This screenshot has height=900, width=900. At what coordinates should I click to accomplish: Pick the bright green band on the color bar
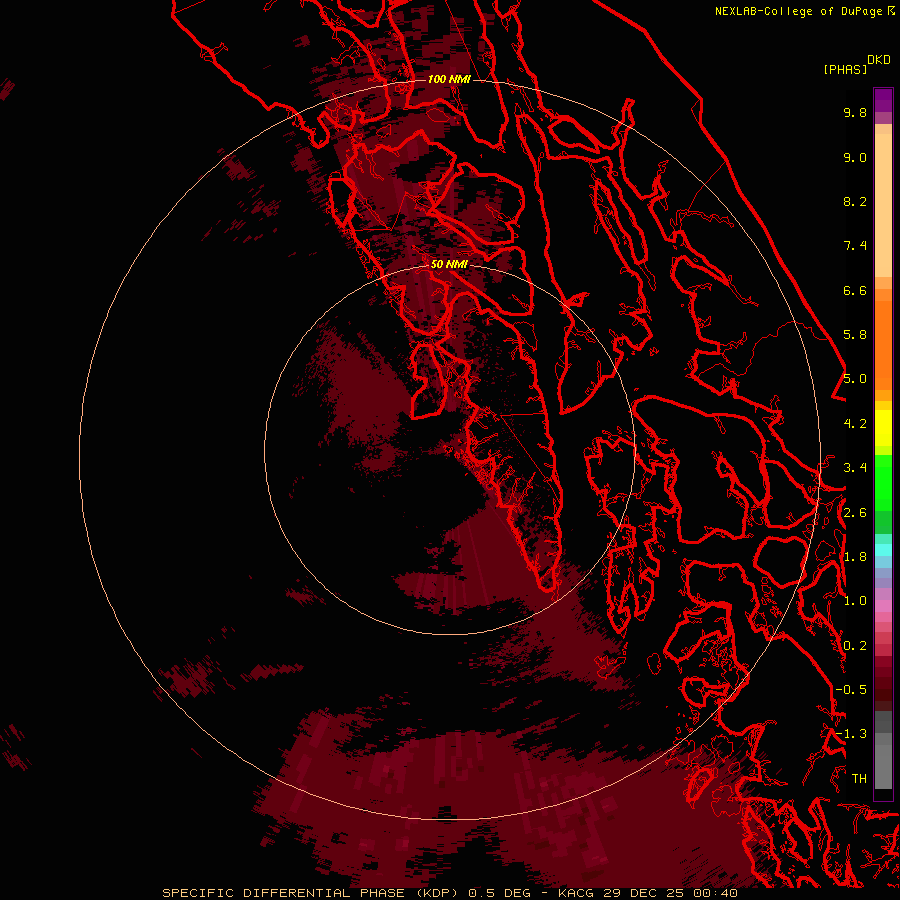(883, 482)
